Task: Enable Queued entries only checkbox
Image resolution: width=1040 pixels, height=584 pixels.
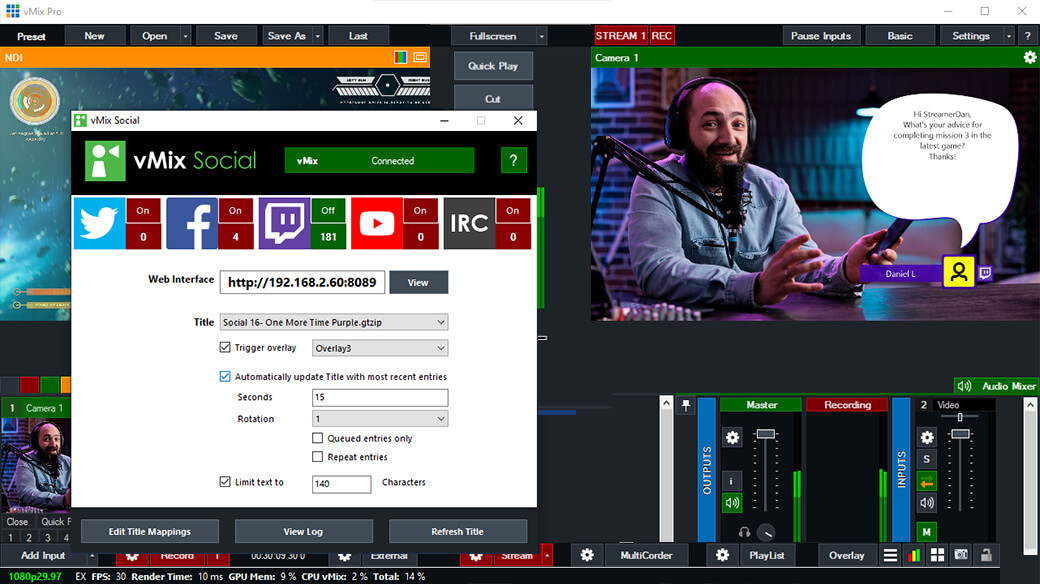Action: [x=318, y=438]
